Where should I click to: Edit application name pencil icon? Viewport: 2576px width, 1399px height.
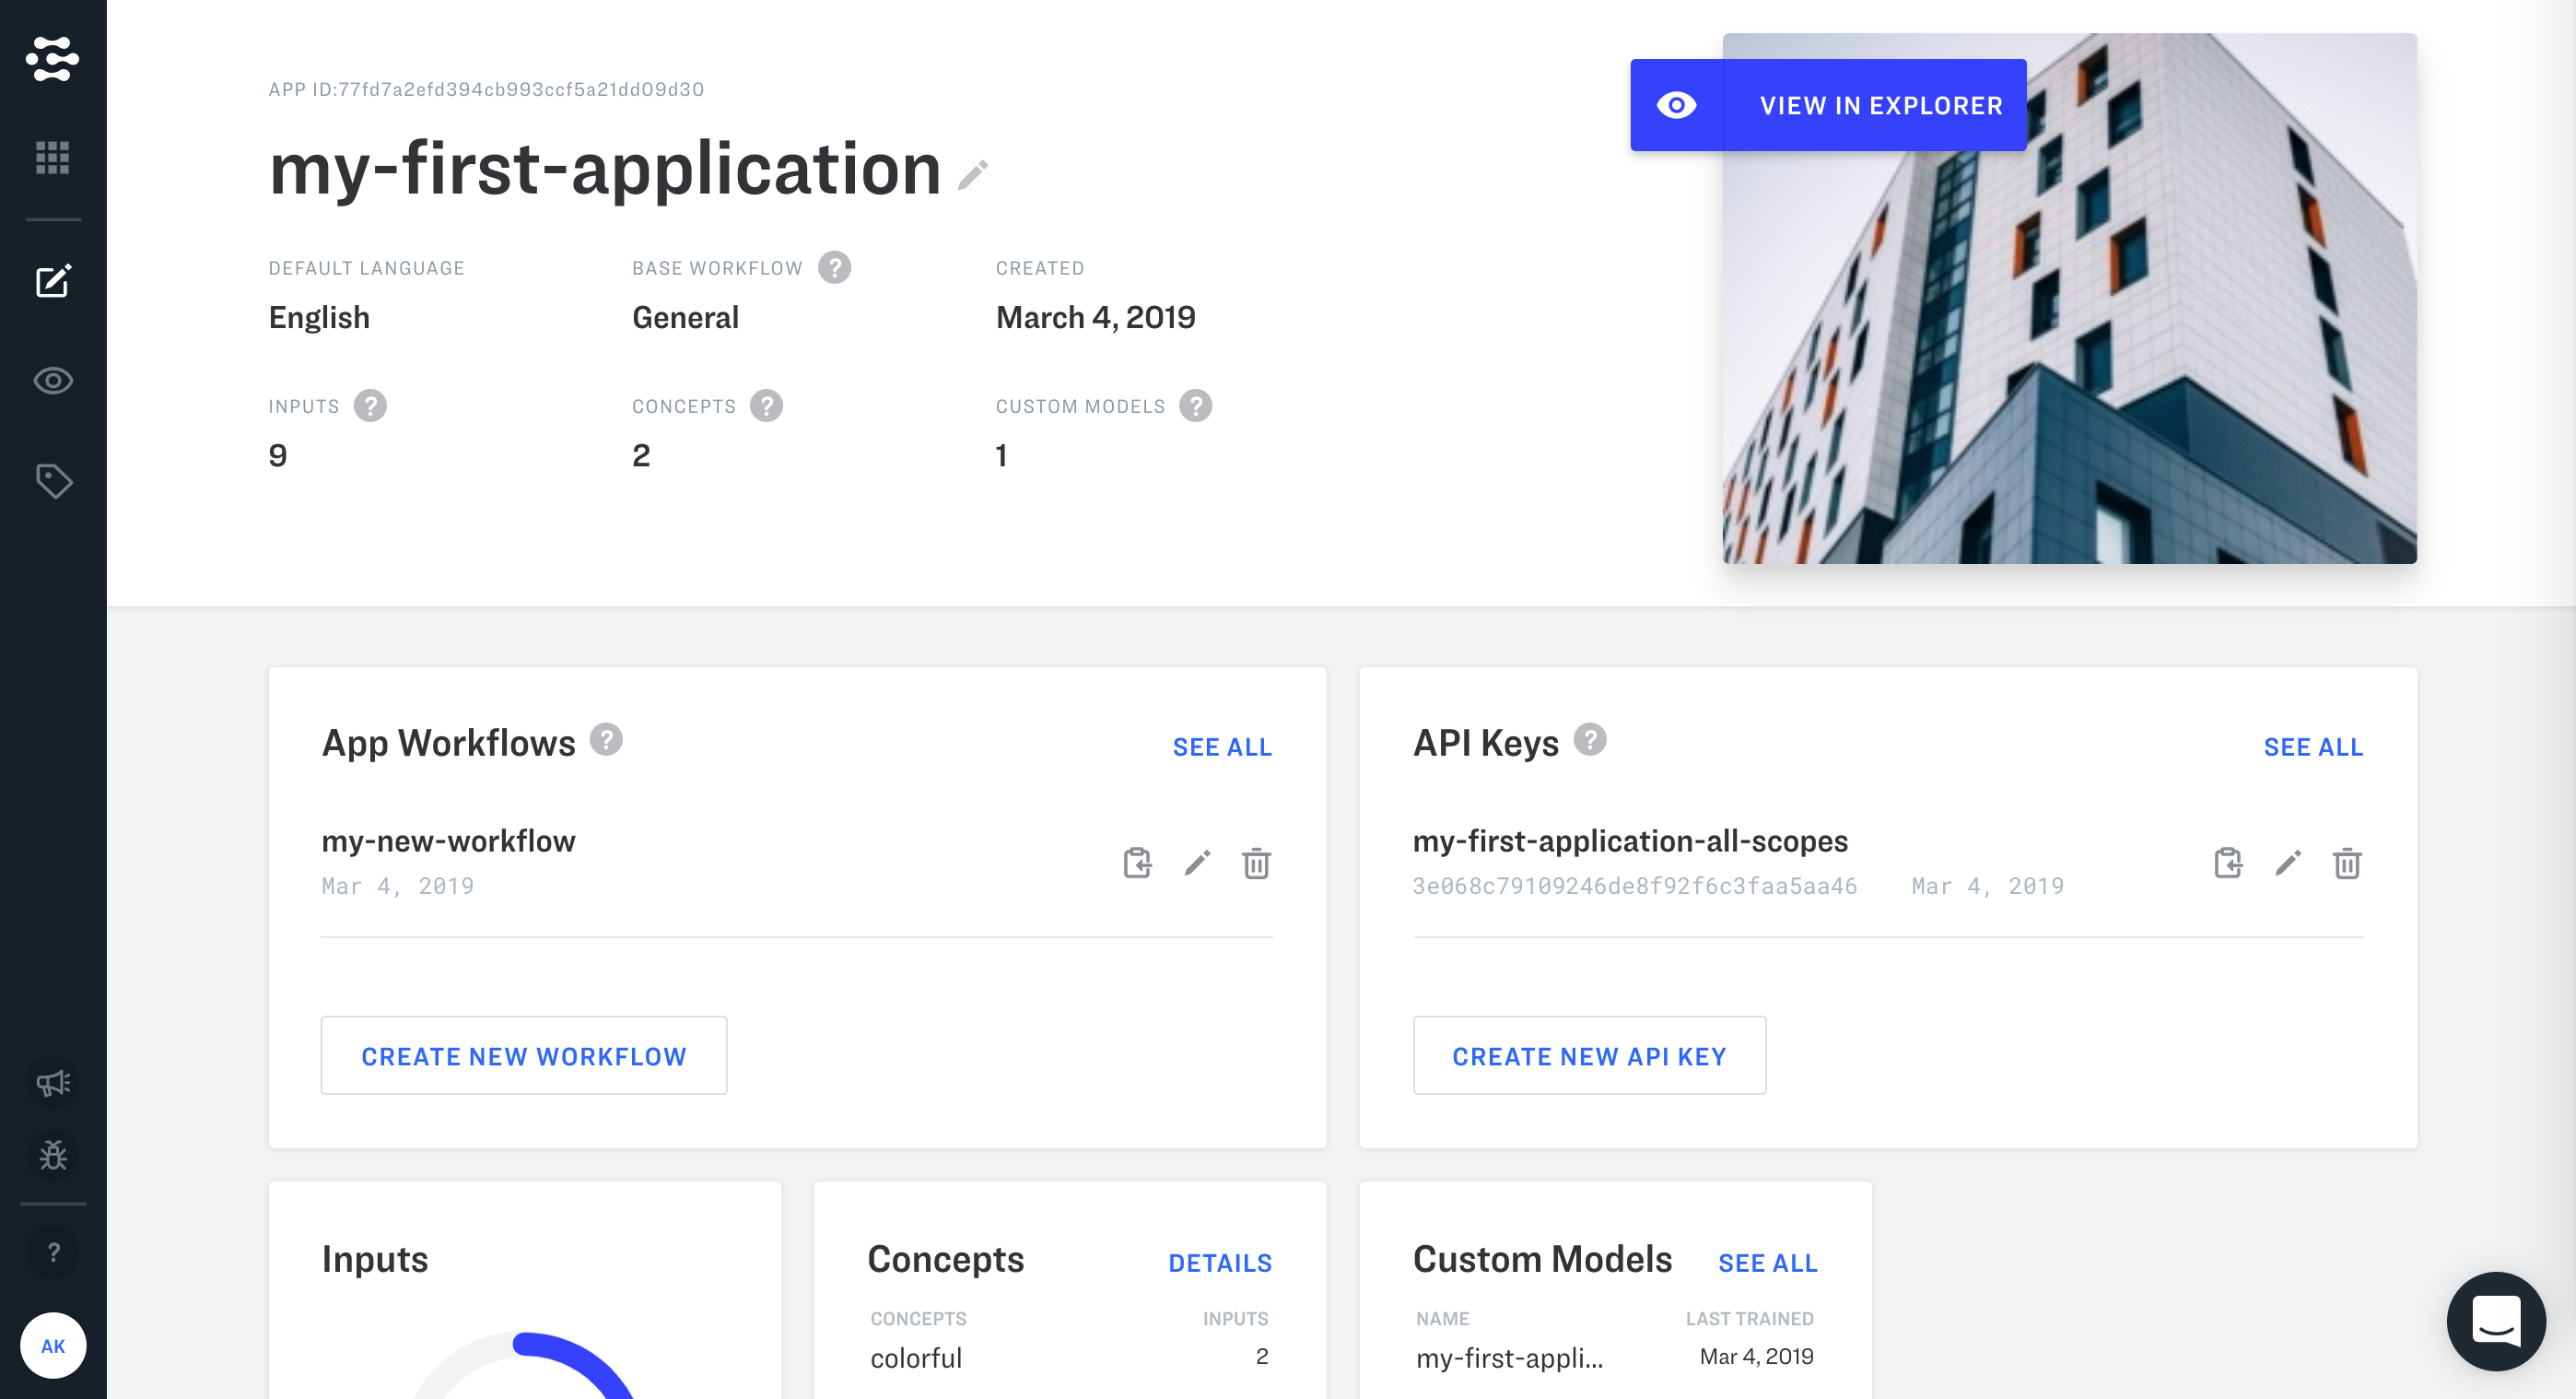coord(972,175)
